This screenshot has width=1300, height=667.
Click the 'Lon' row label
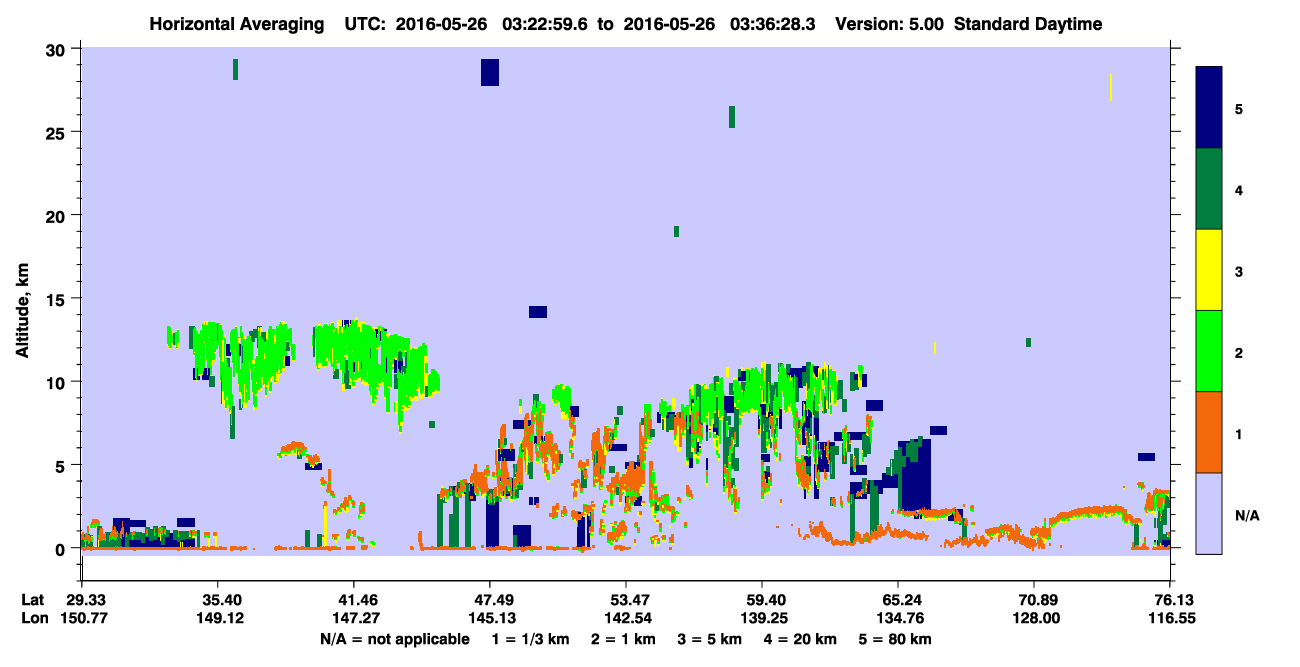pos(34,619)
